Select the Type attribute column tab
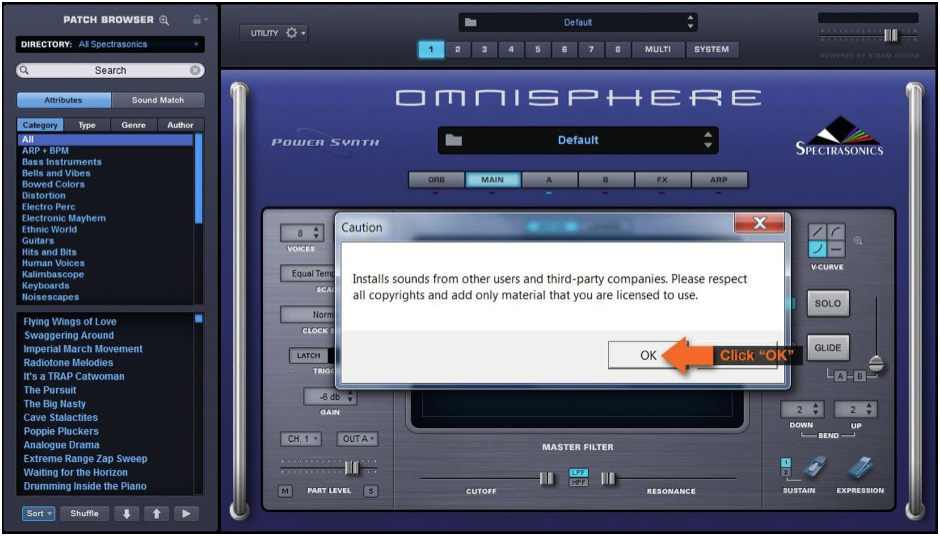 point(87,125)
